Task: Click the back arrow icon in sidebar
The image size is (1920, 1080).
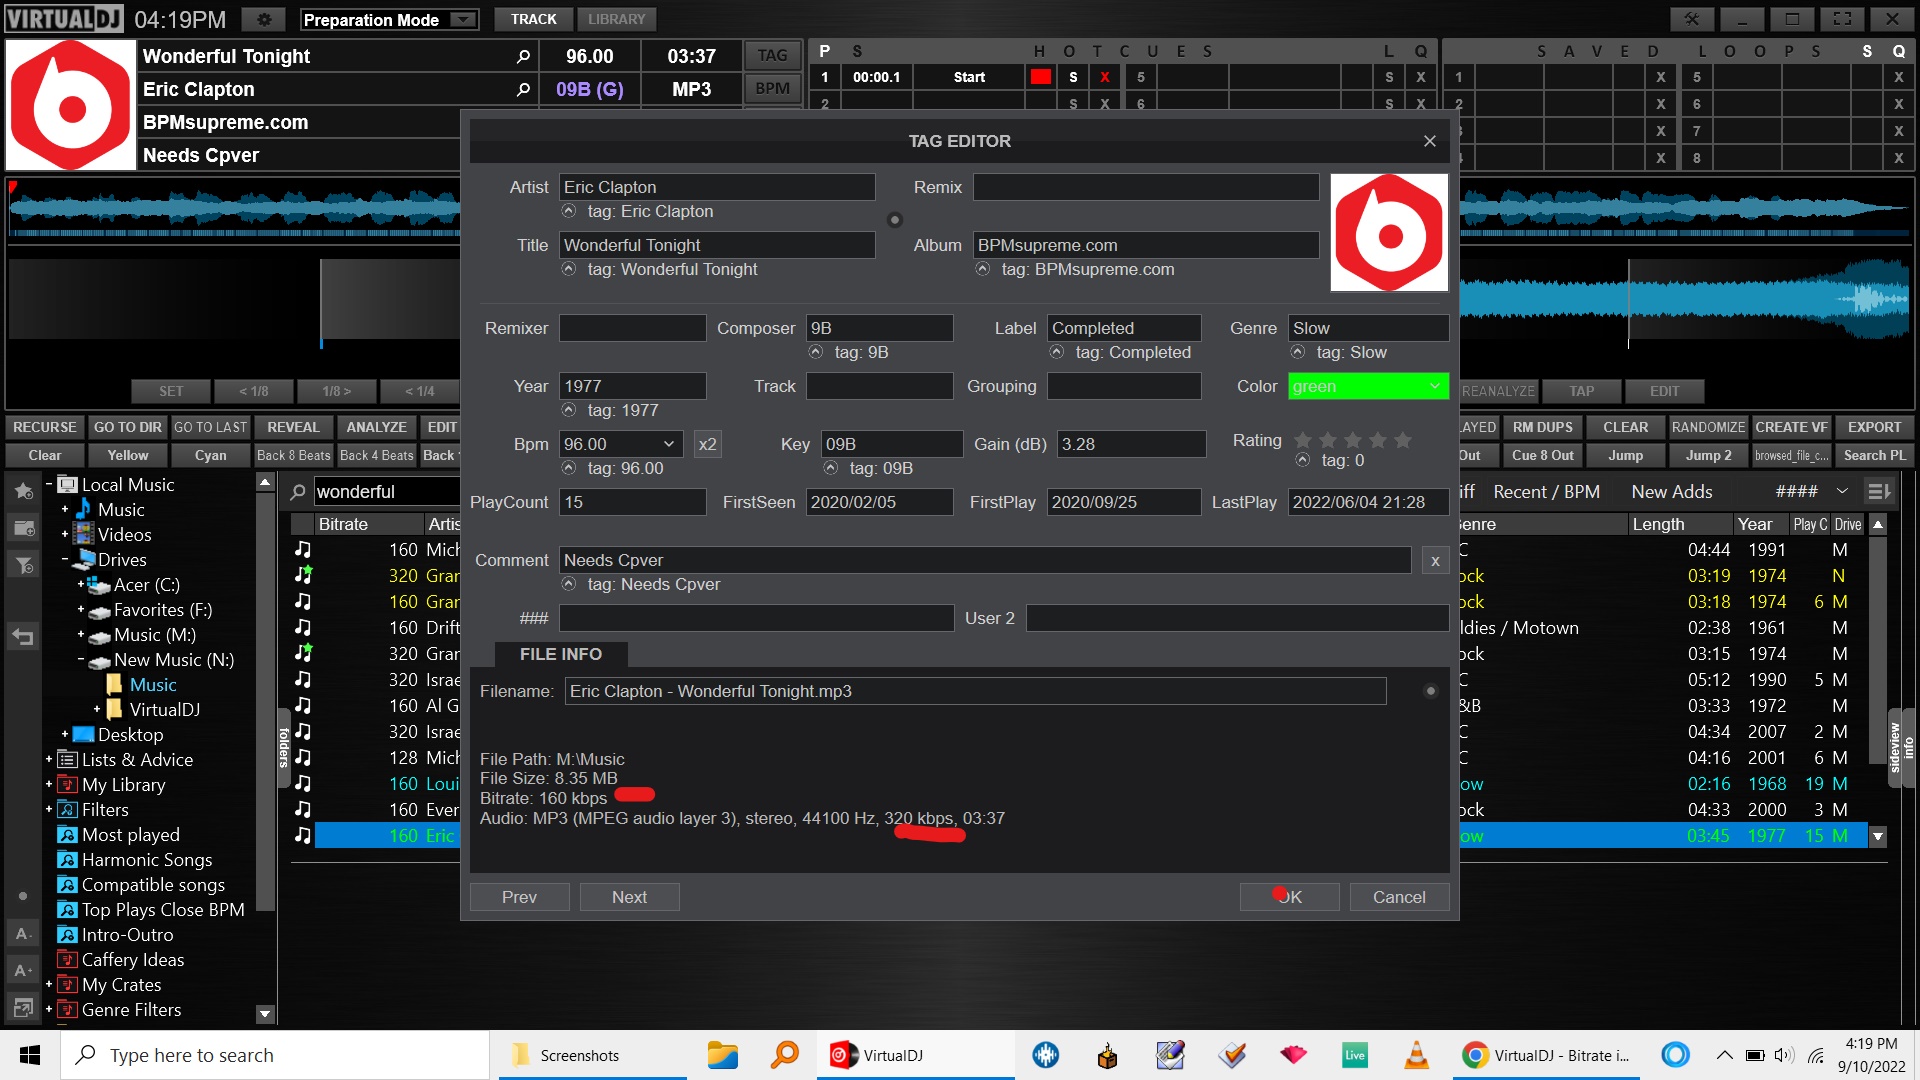Action: [x=24, y=636]
